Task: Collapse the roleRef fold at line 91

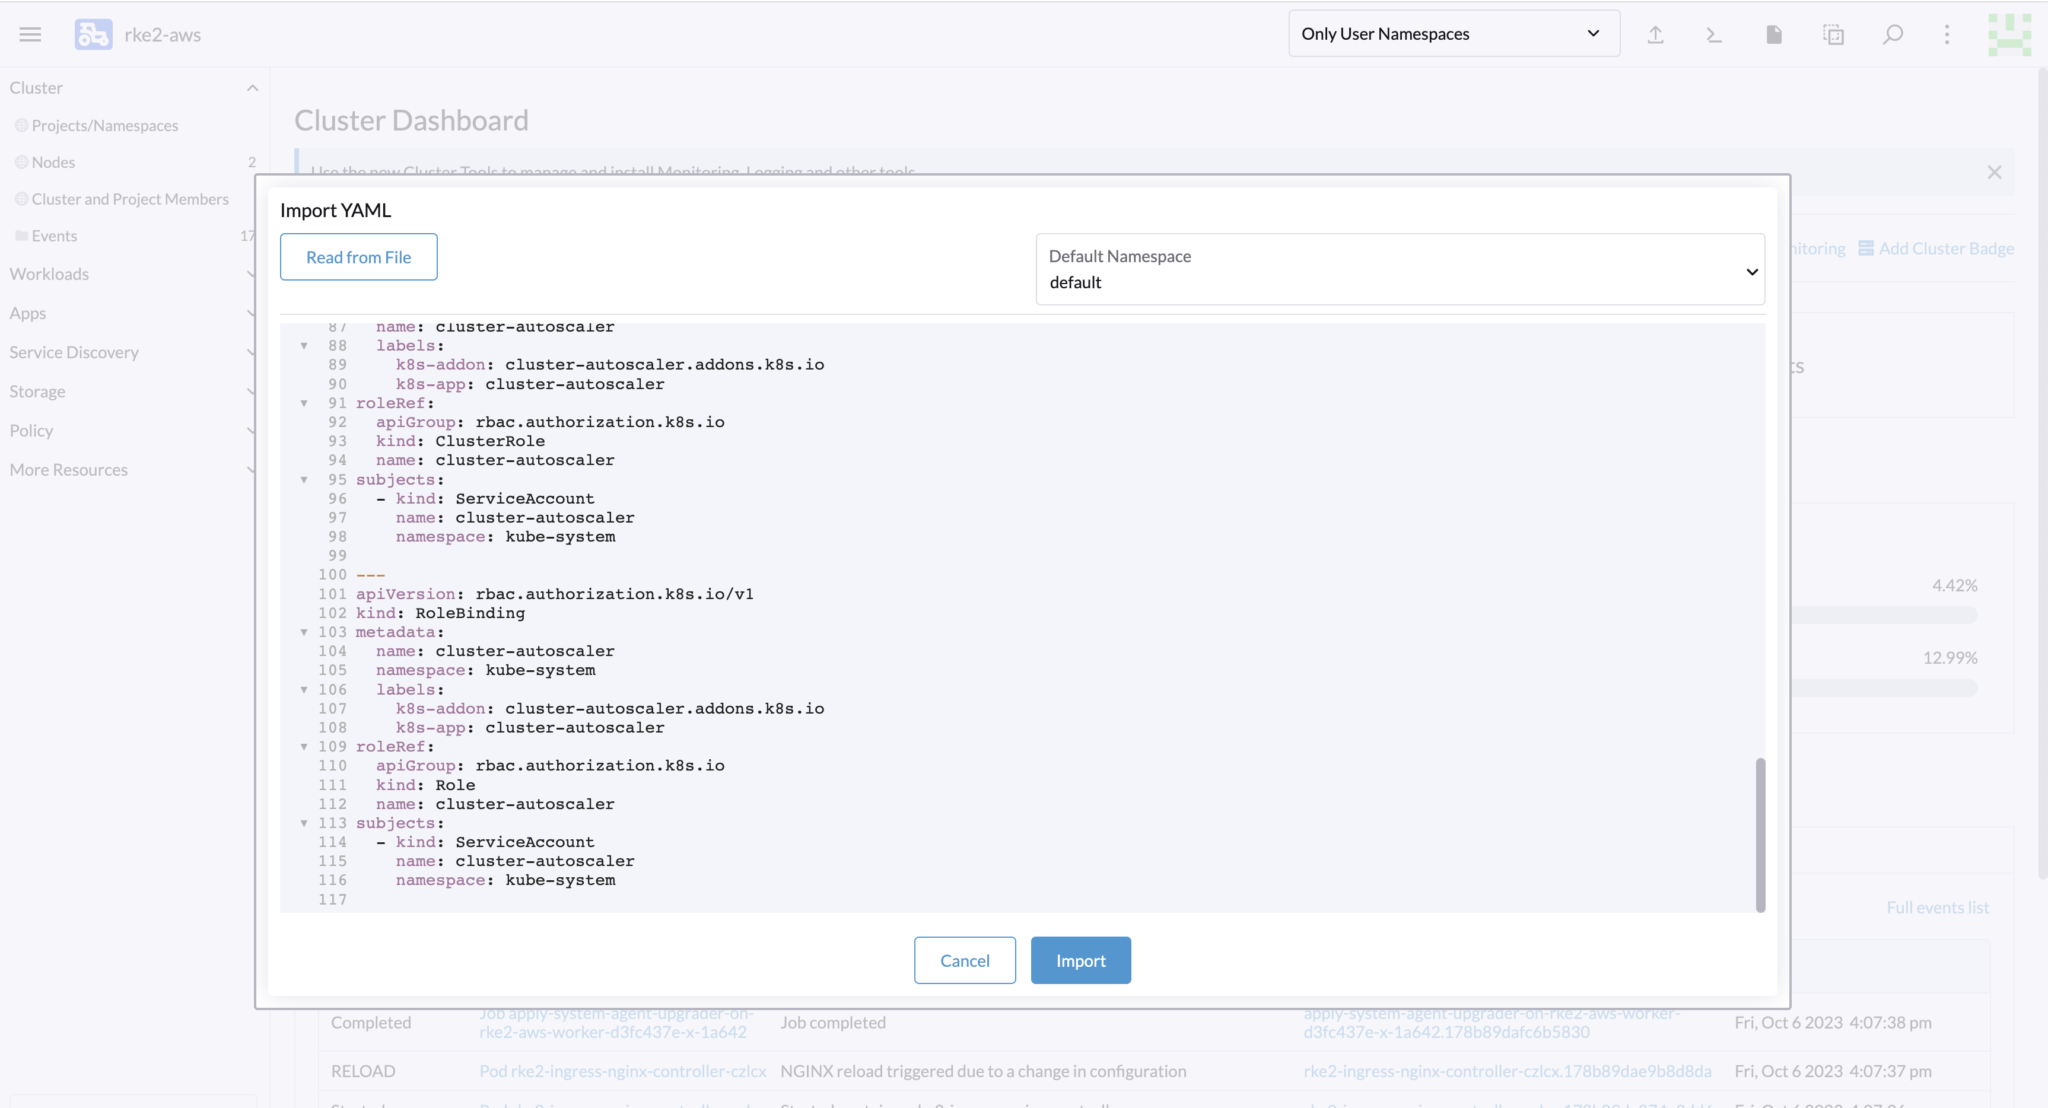Action: [304, 403]
